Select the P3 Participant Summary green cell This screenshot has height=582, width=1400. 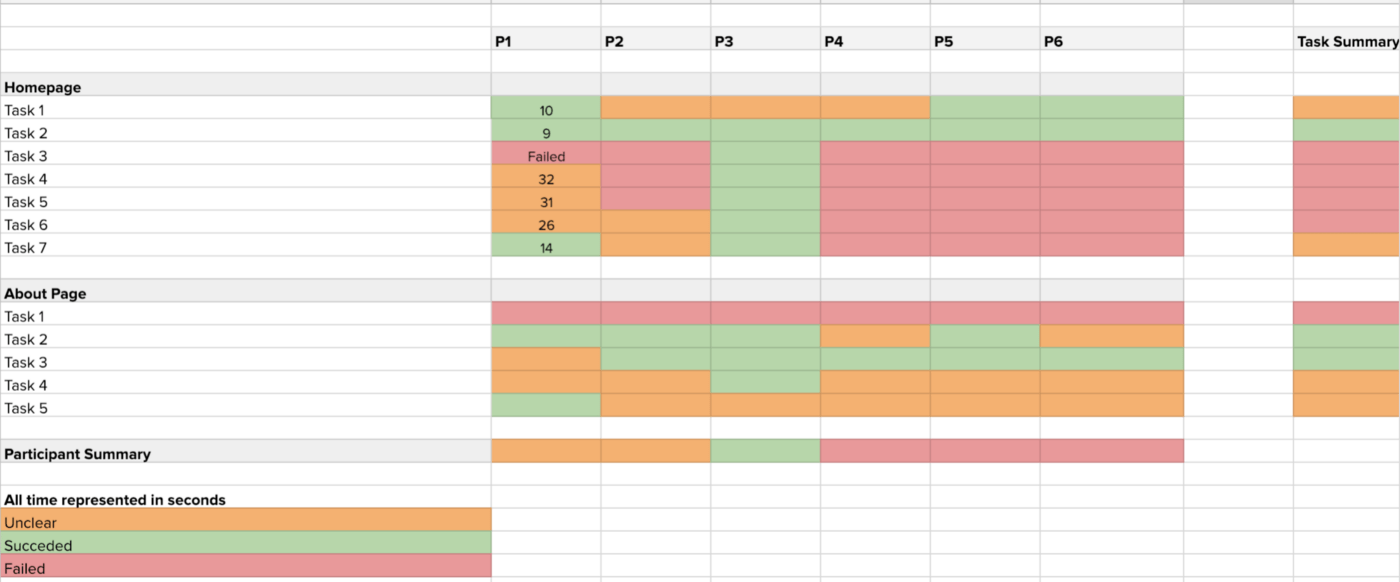[766, 451]
